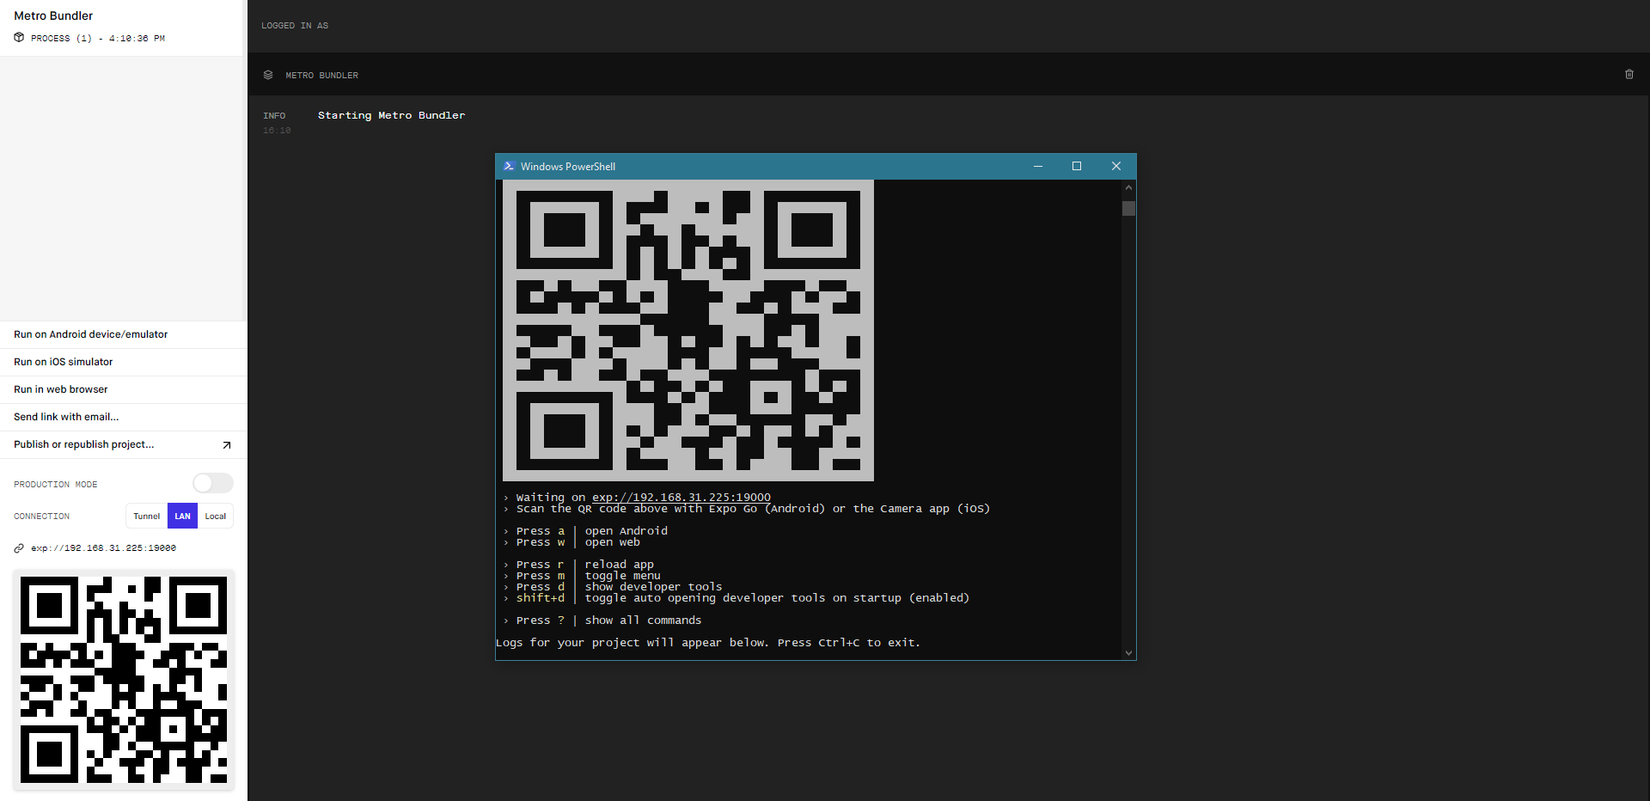Click the process cube icon in sidebar
The width and height of the screenshot is (1650, 801).
tap(19, 38)
